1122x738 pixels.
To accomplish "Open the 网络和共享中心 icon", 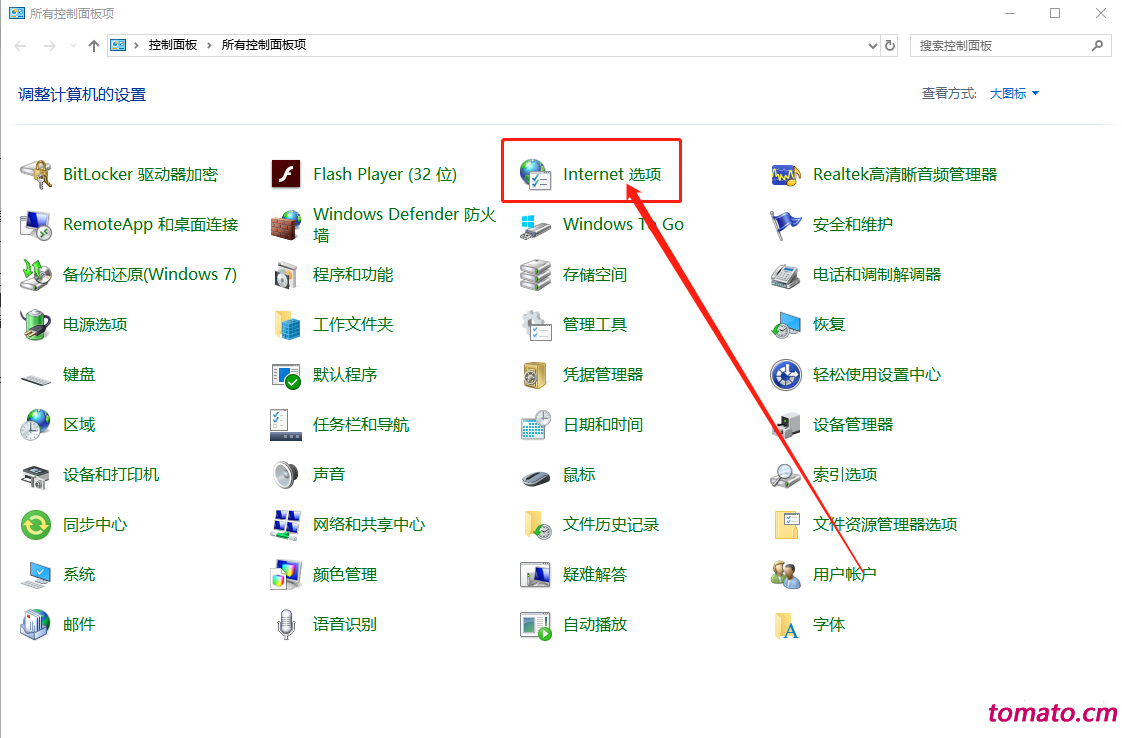I will pos(286,525).
